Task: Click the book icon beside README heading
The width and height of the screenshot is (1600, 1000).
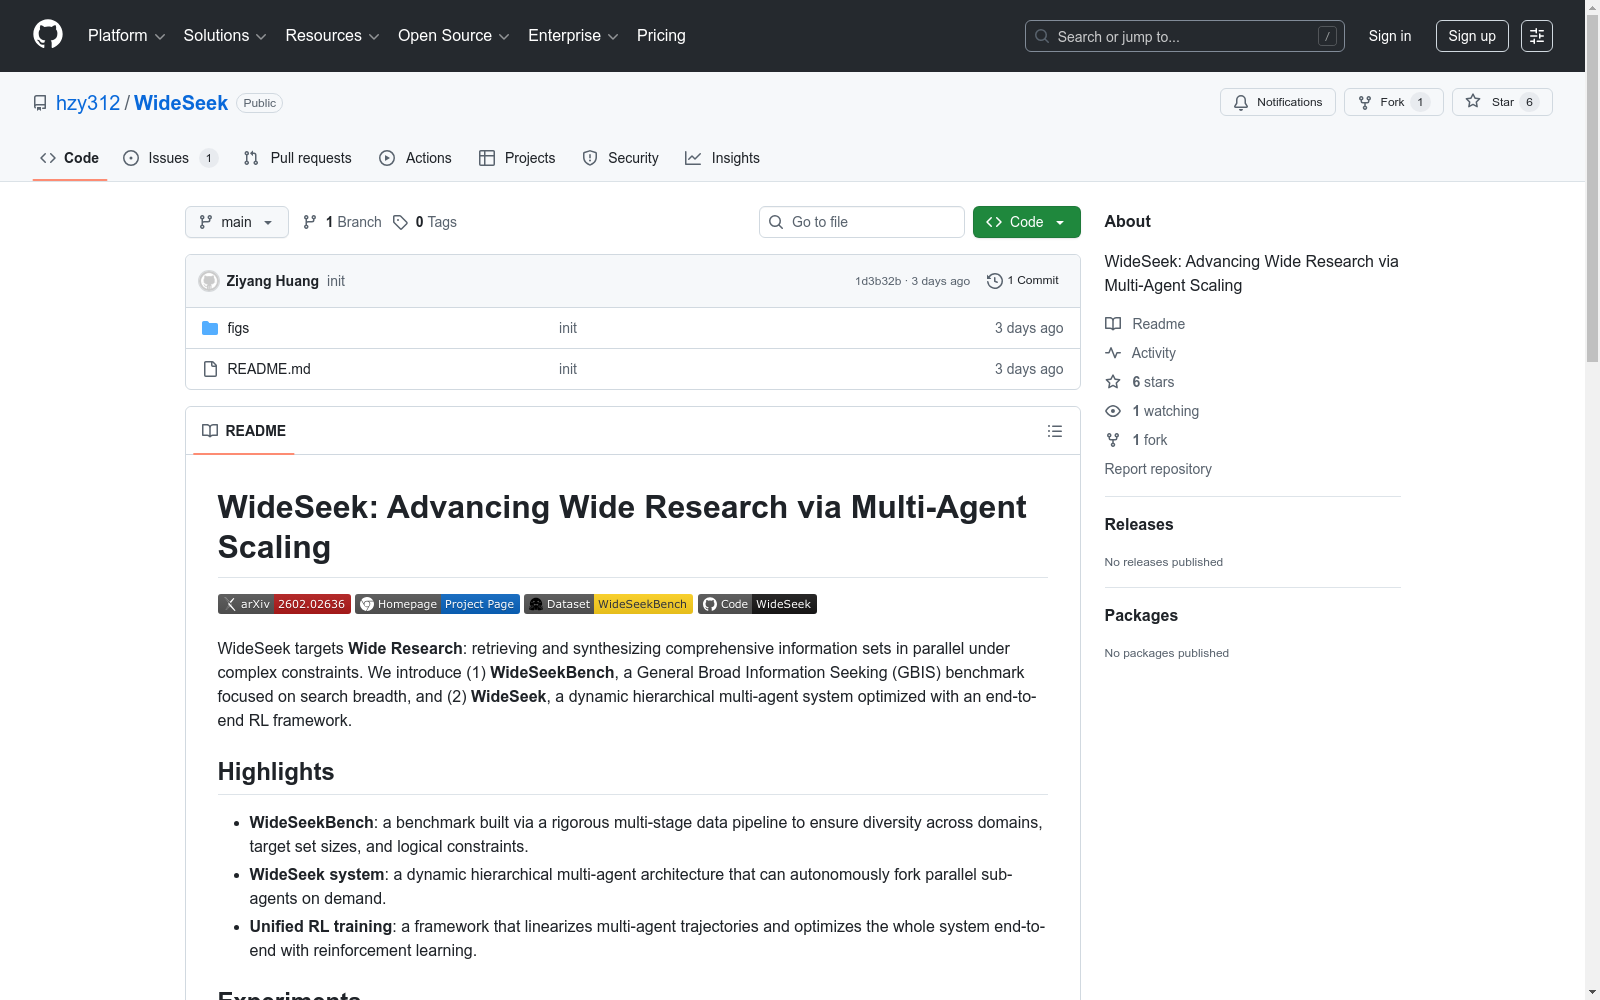Action: click(x=210, y=431)
